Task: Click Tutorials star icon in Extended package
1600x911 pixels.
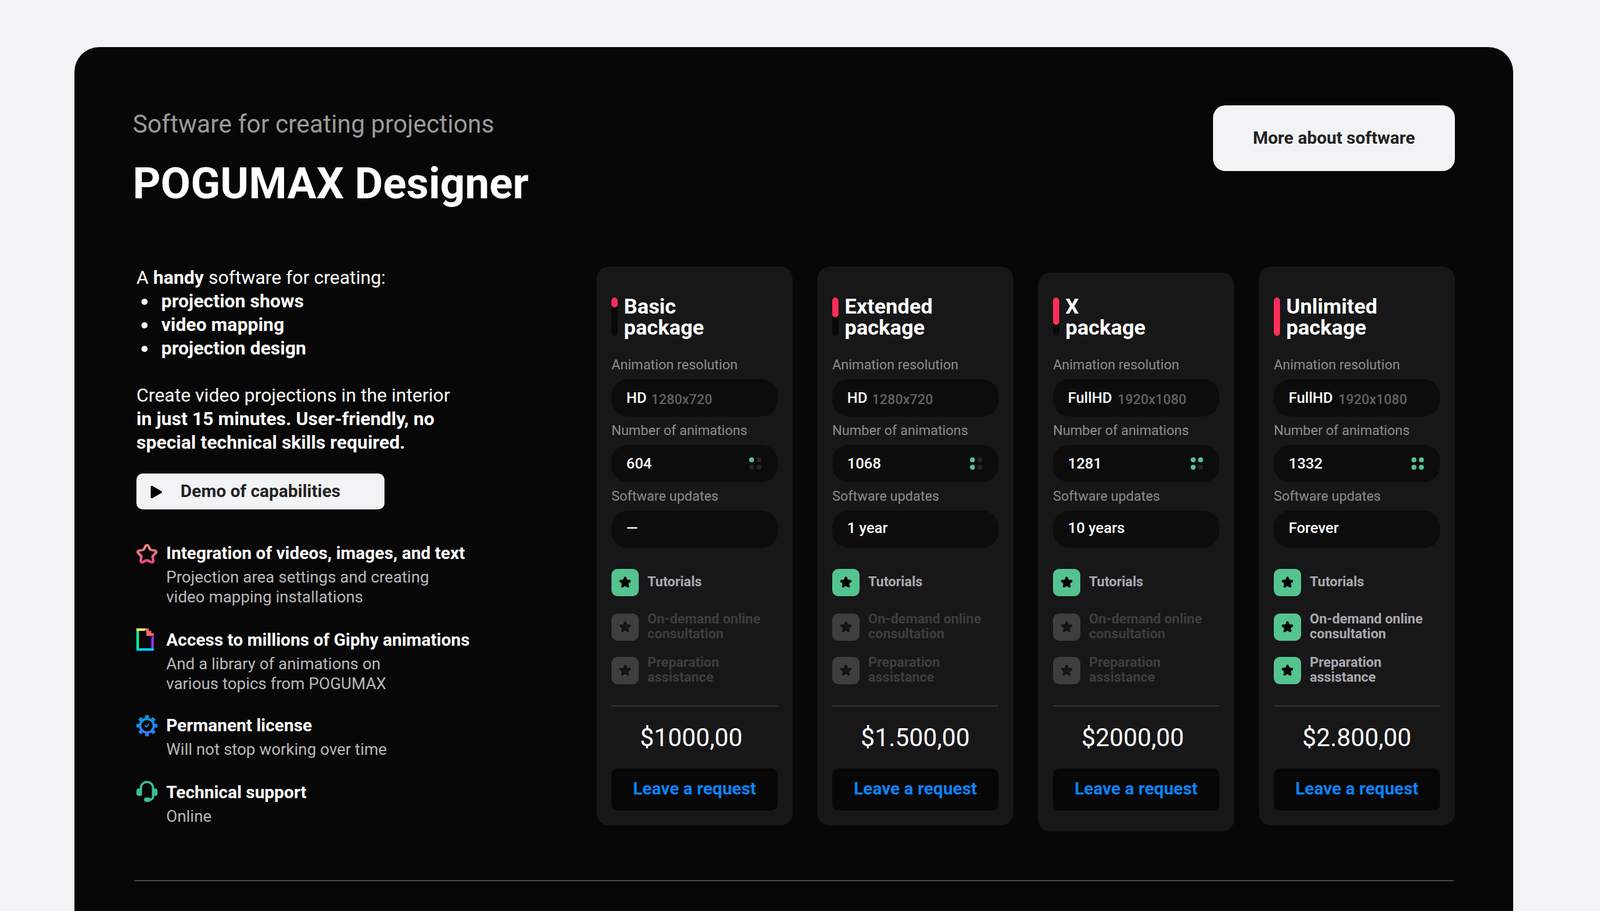Action: click(x=846, y=582)
